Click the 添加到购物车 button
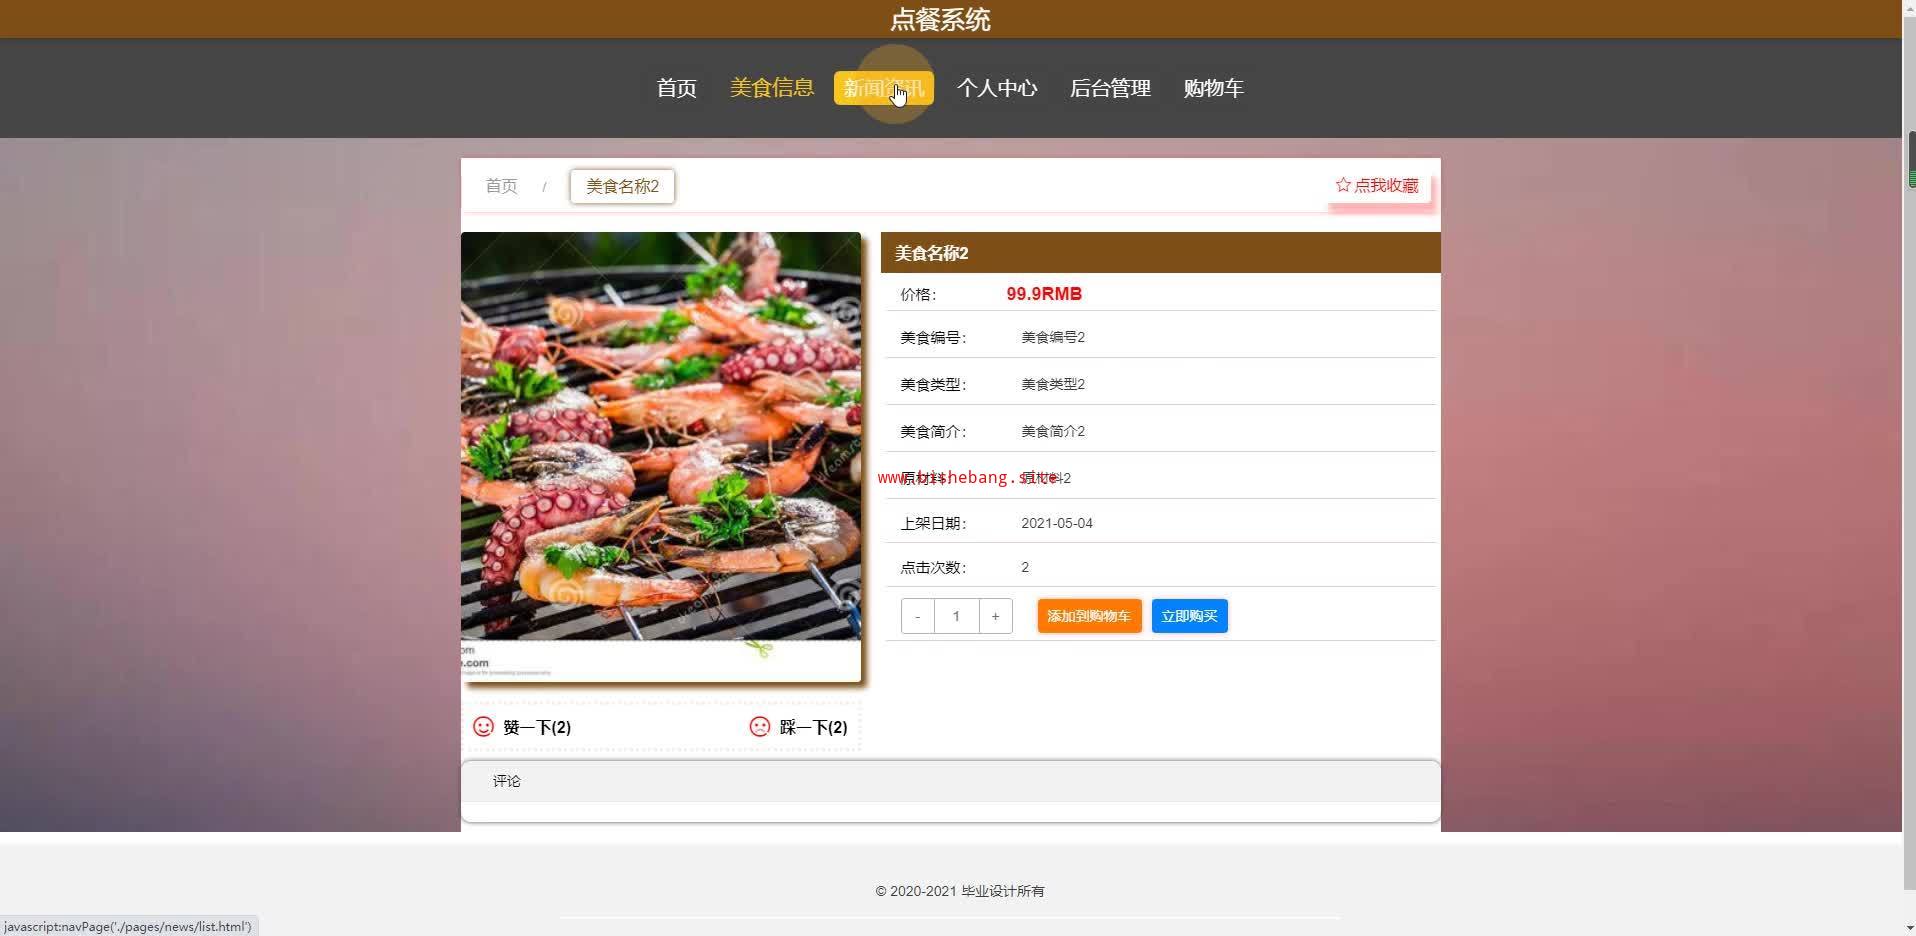Screen dimensions: 1916x936 click(1089, 616)
